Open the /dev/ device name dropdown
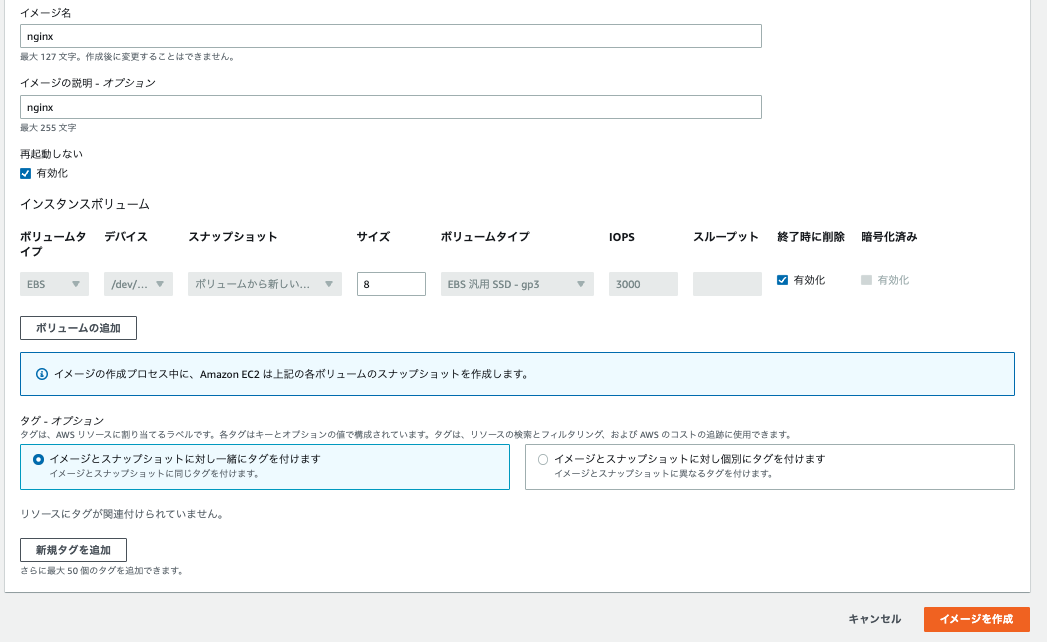This screenshot has height=642, width=1047. [138, 283]
